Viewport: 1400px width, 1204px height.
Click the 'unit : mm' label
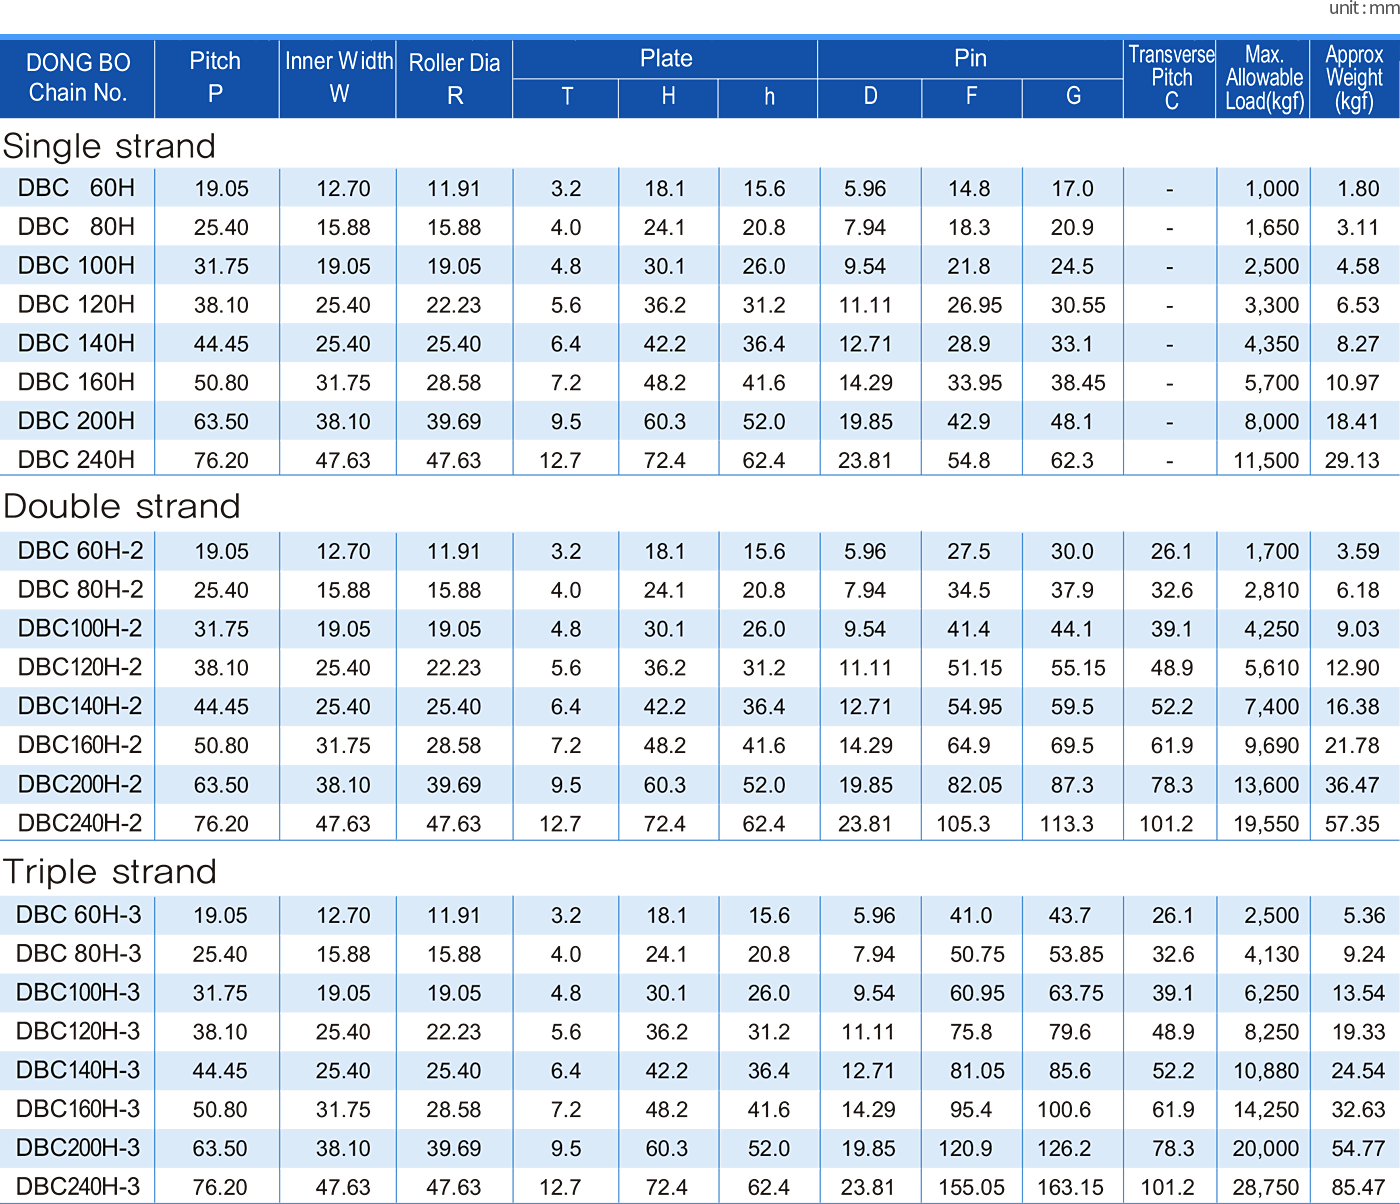[x=1364, y=8]
